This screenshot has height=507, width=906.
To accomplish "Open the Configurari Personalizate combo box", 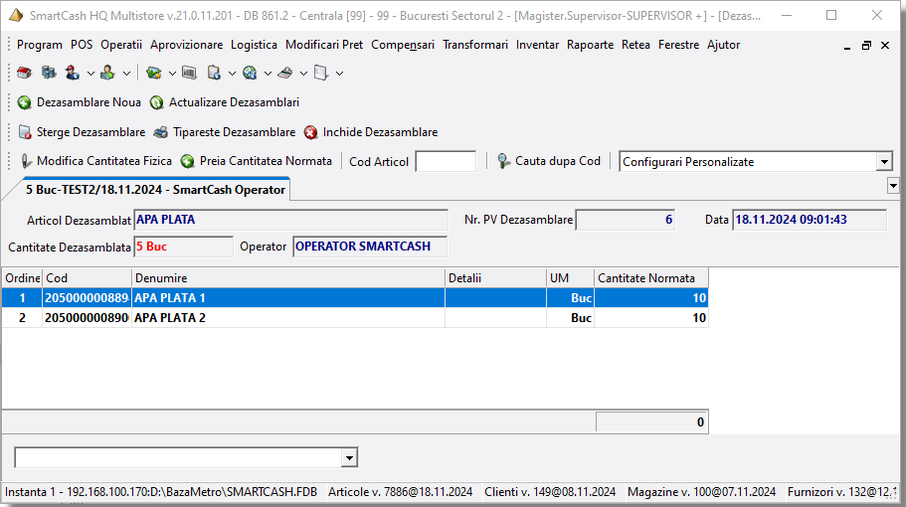I will pos(884,162).
